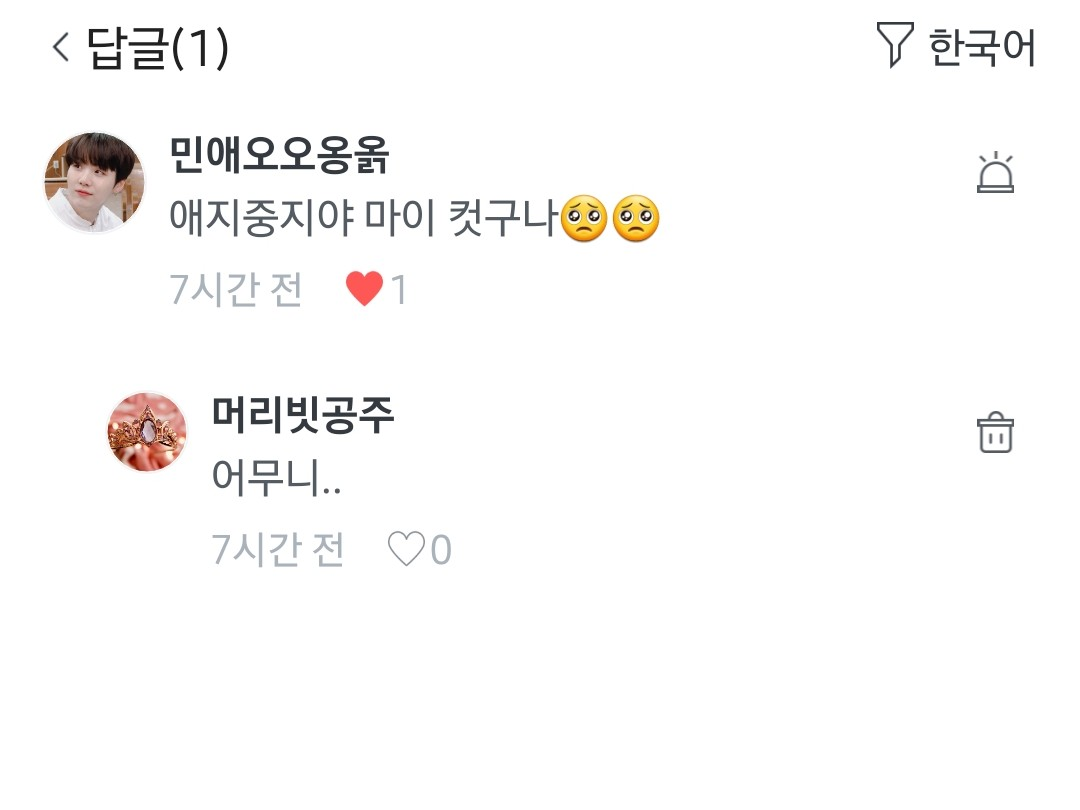Delete the 머리빗공주 reply with trash icon

pos(995,433)
